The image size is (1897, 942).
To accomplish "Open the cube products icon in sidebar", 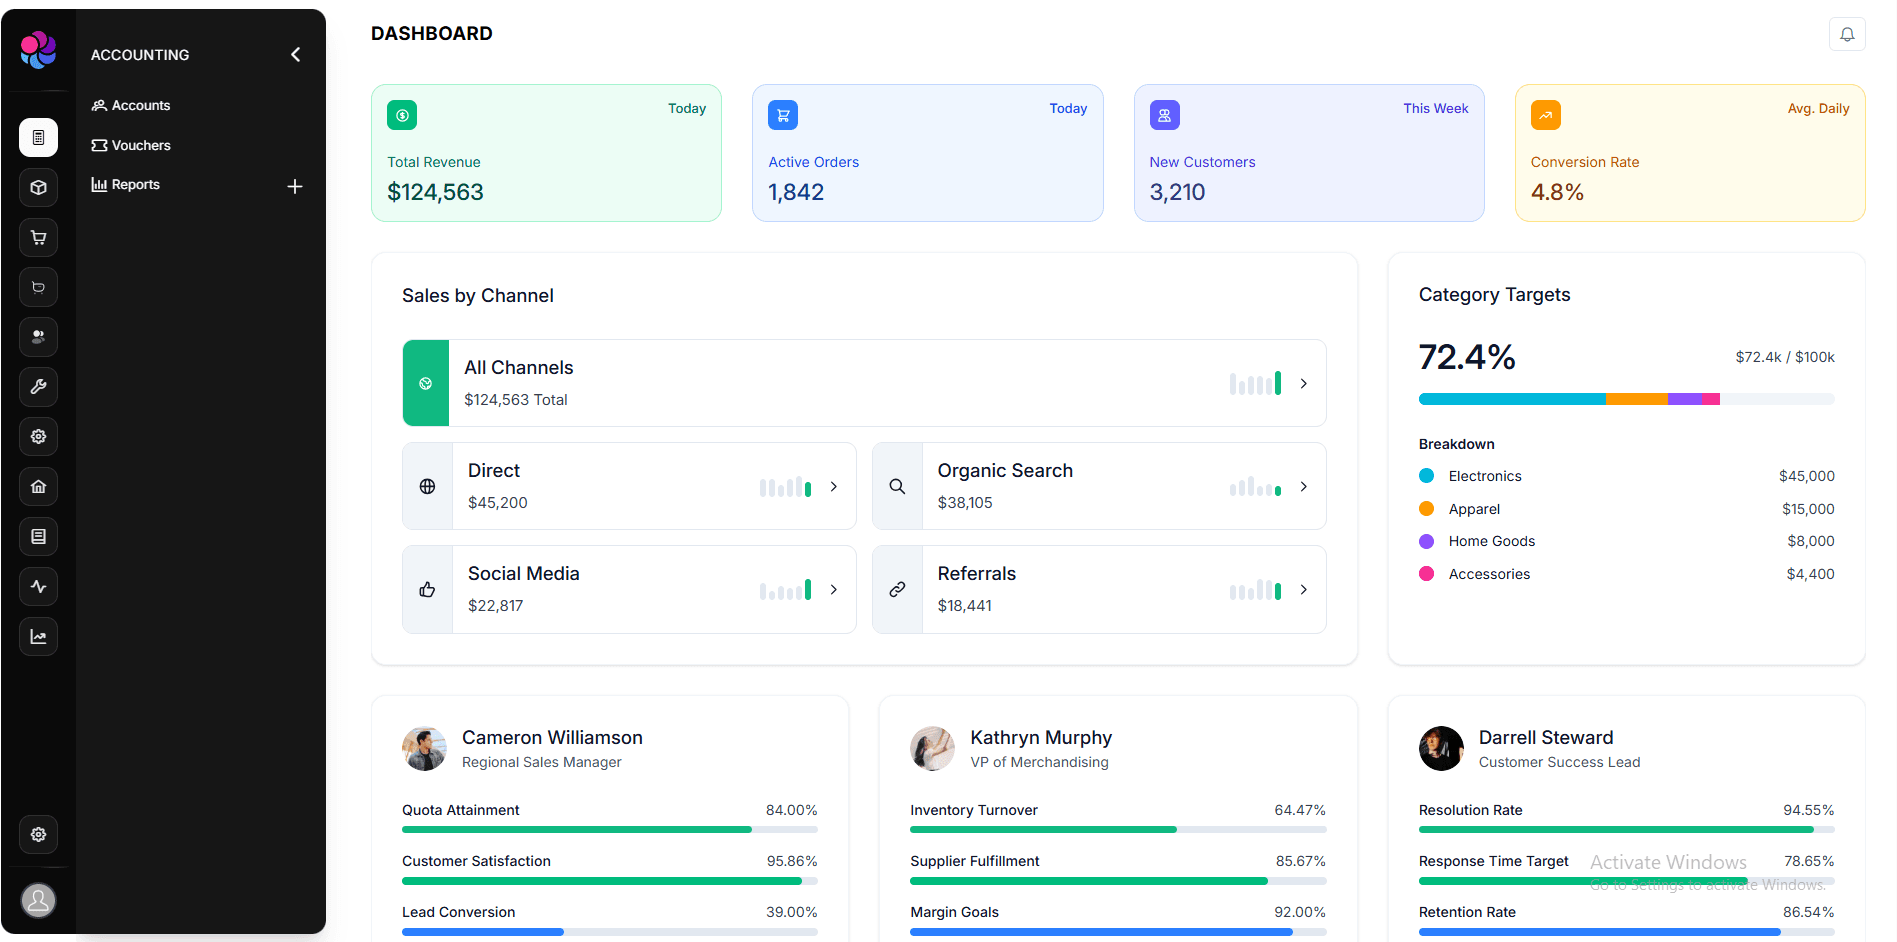I will [38, 187].
